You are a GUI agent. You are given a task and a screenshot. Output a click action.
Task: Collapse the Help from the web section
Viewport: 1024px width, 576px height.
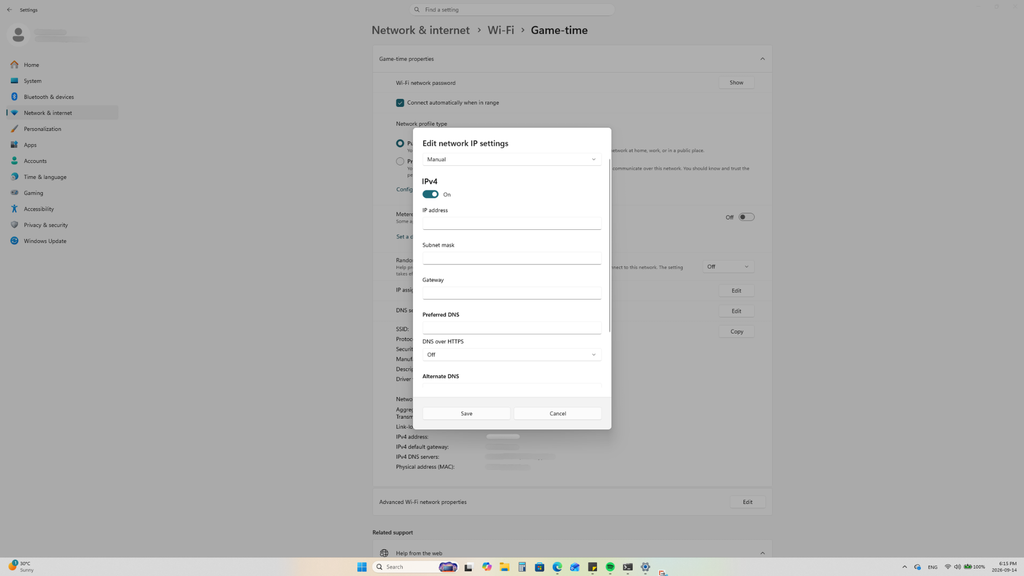click(762, 553)
